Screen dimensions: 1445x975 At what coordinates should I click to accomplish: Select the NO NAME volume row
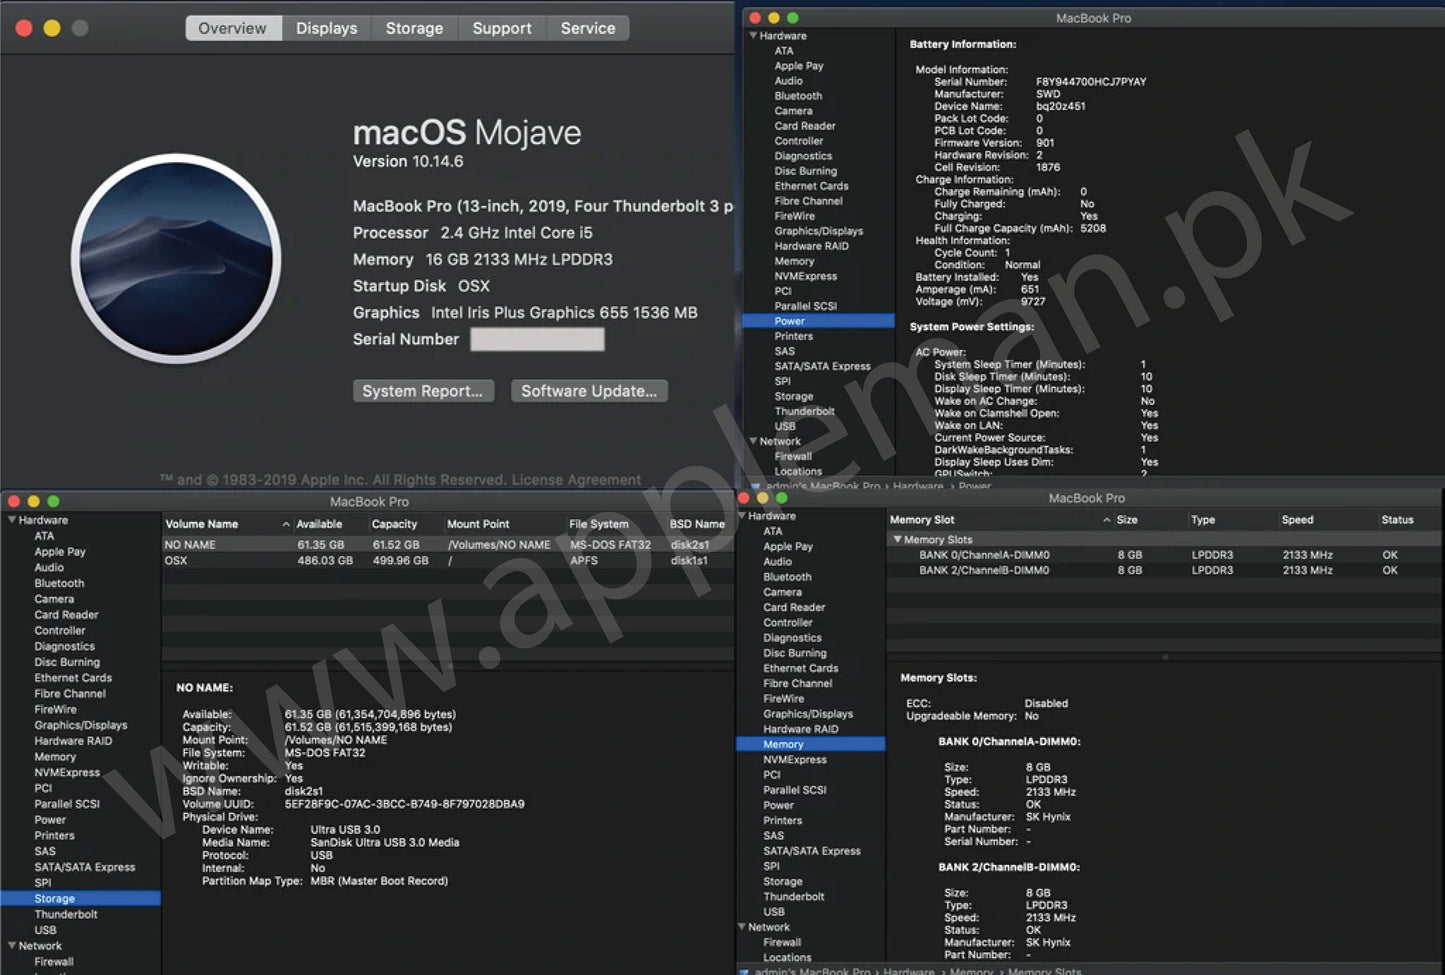[448, 545]
